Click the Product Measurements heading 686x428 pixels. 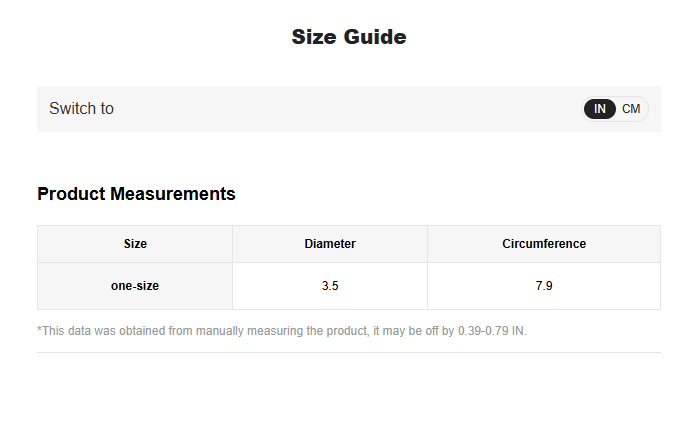tap(136, 194)
